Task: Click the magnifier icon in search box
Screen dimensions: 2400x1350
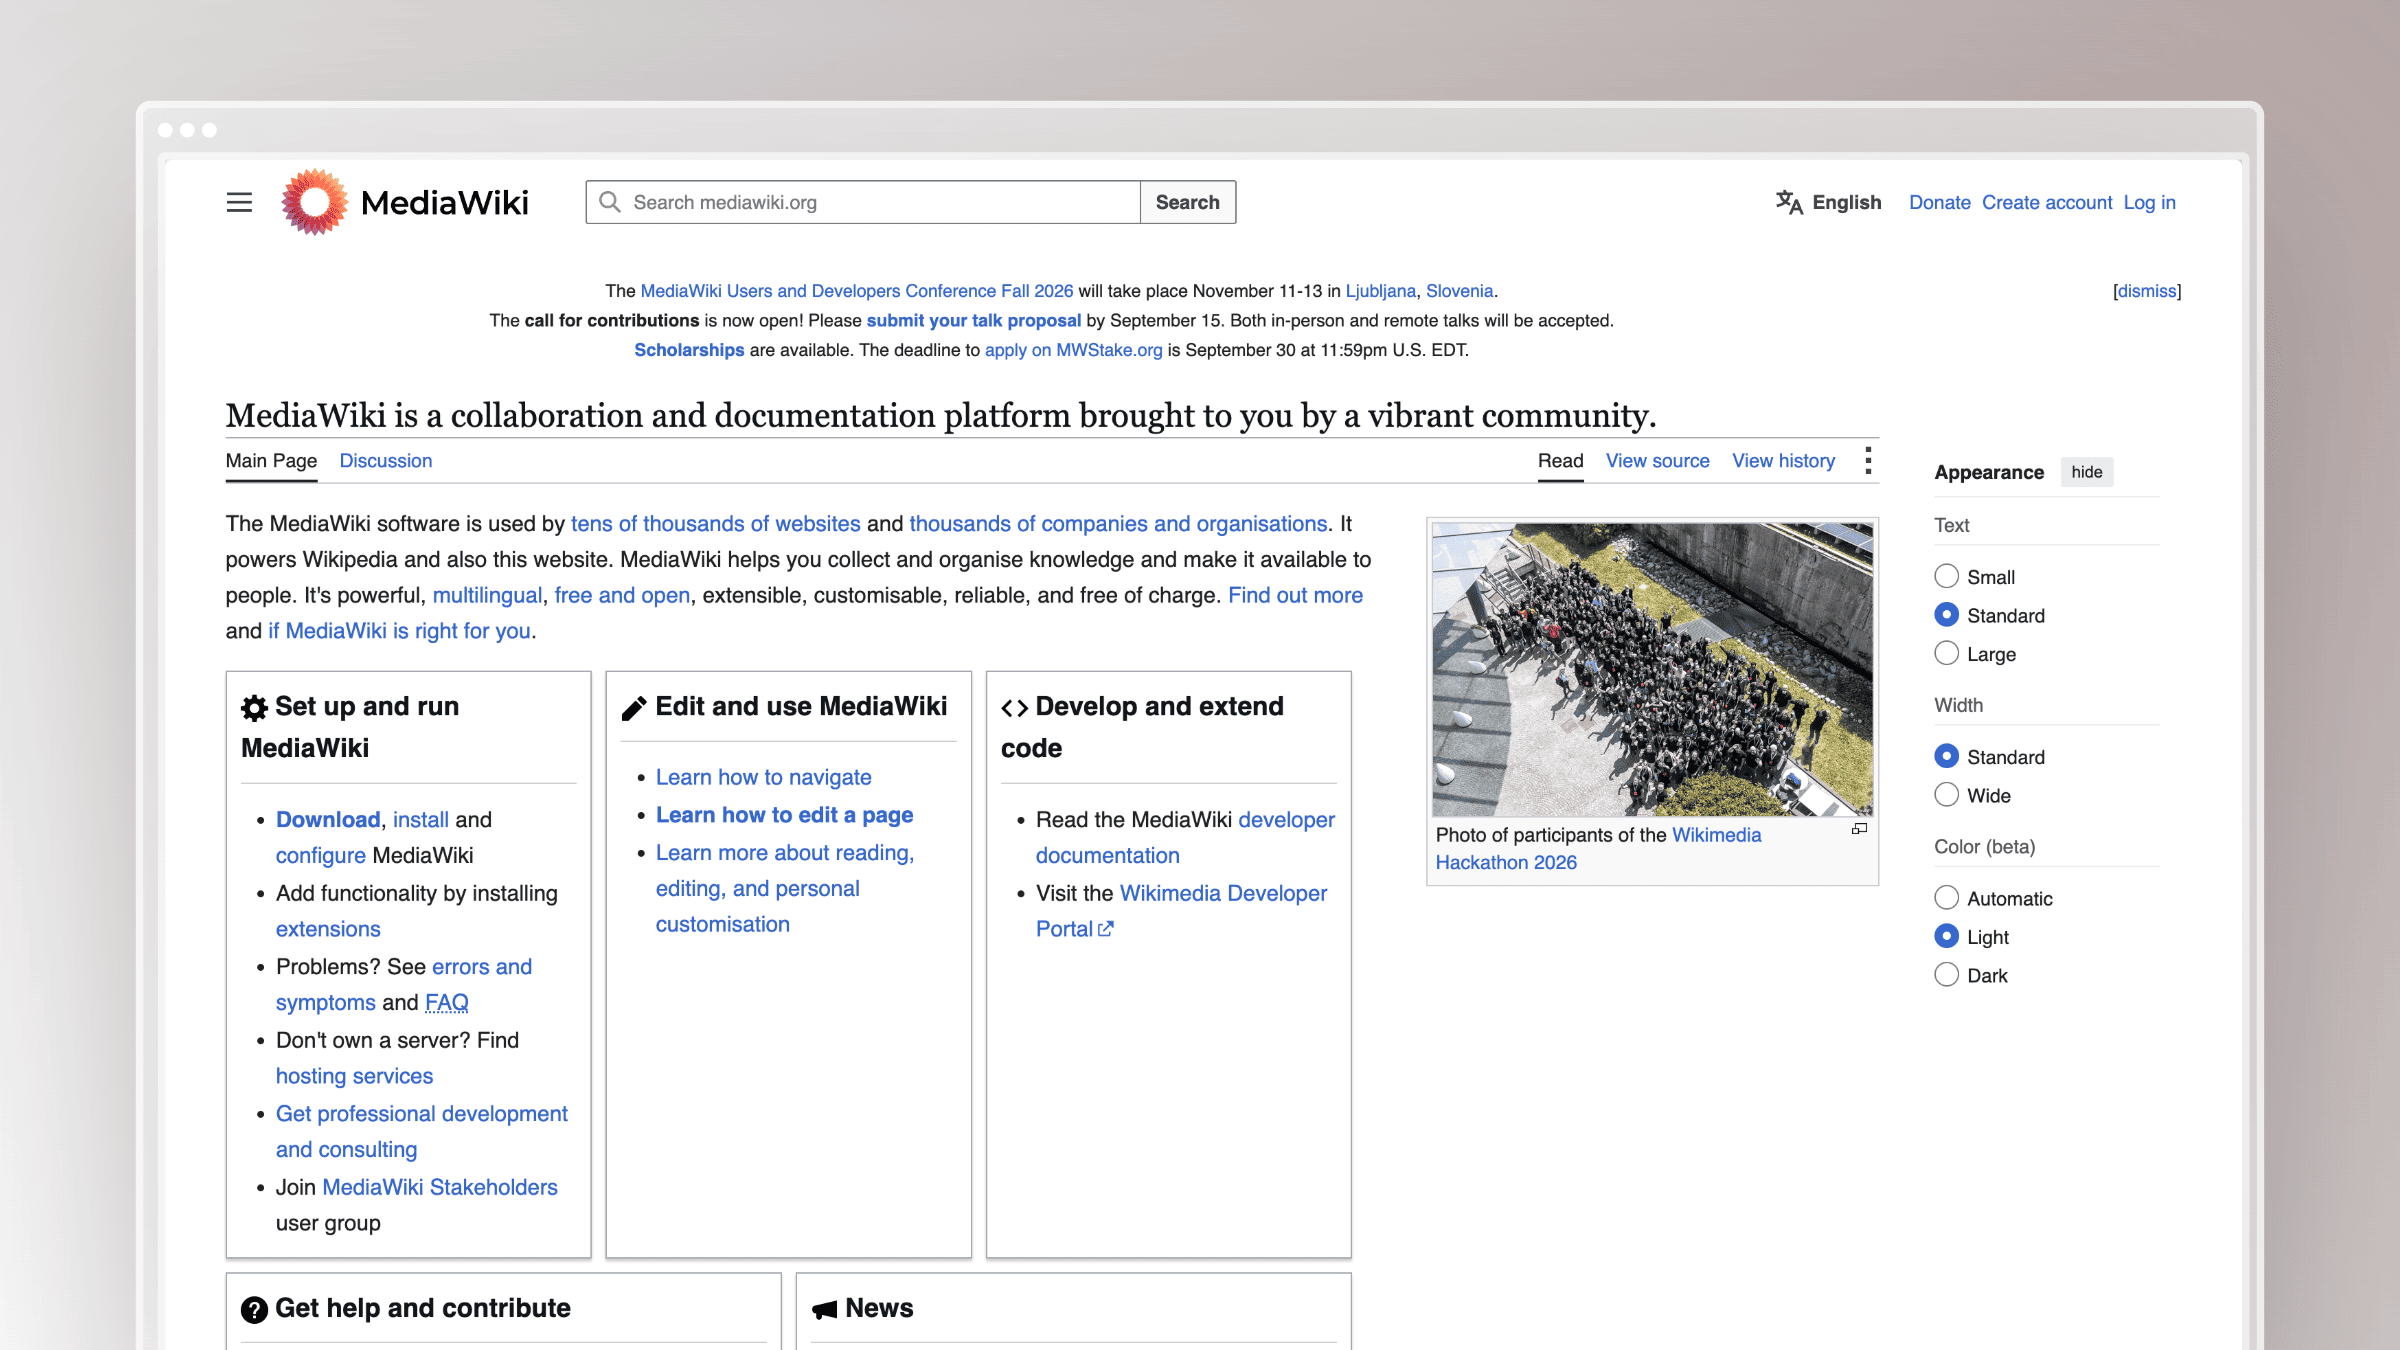Action: 609,202
